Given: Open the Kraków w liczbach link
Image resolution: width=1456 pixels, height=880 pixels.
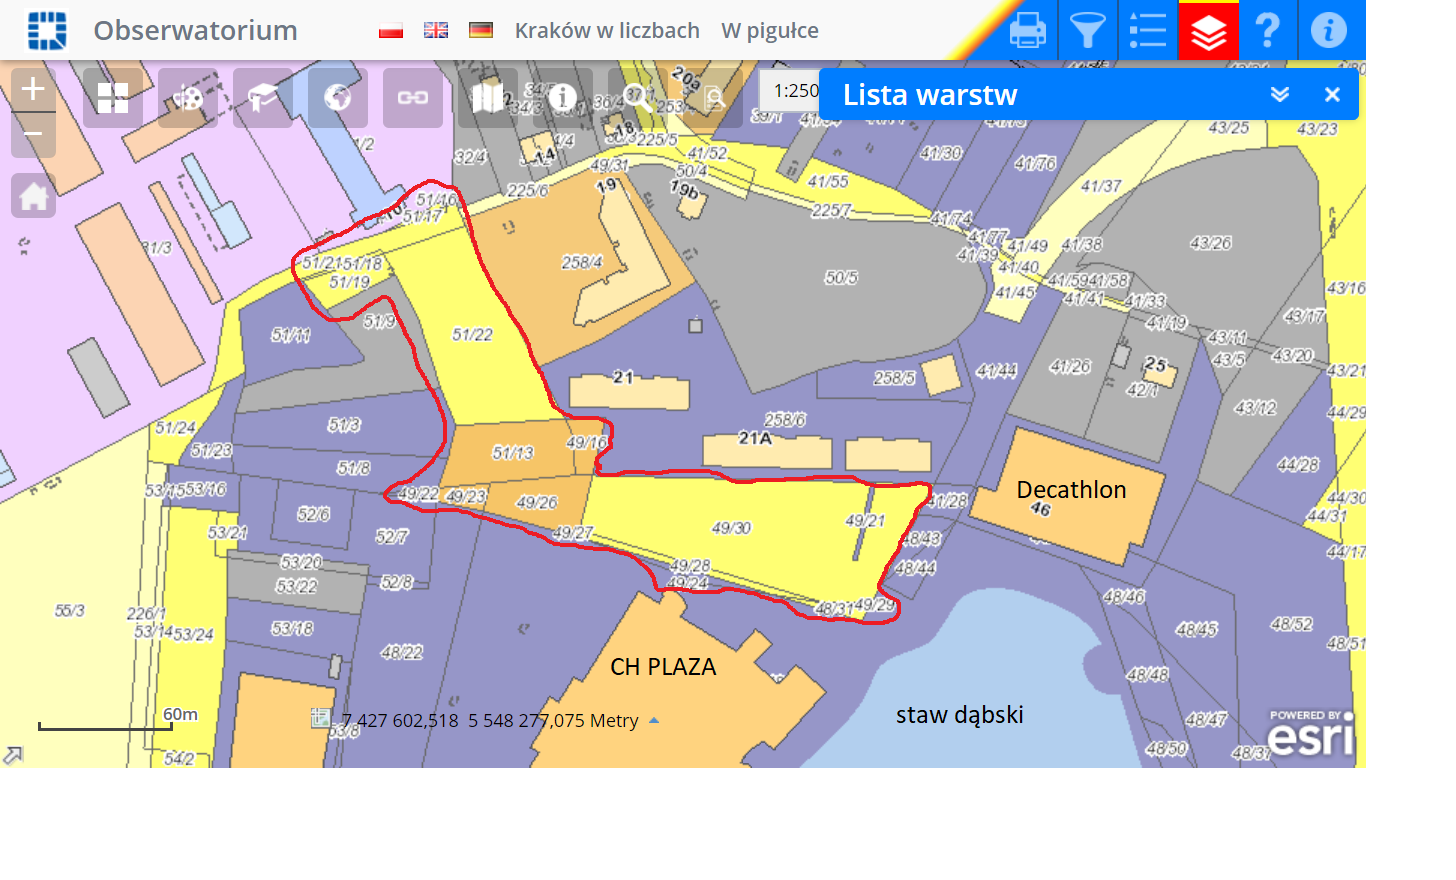Looking at the screenshot, I should (607, 31).
